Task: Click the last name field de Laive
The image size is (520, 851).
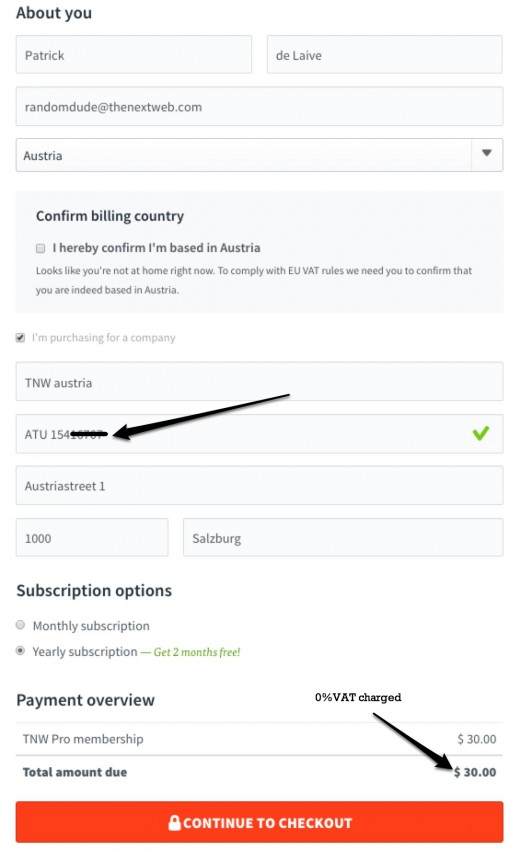Action: [x=384, y=55]
